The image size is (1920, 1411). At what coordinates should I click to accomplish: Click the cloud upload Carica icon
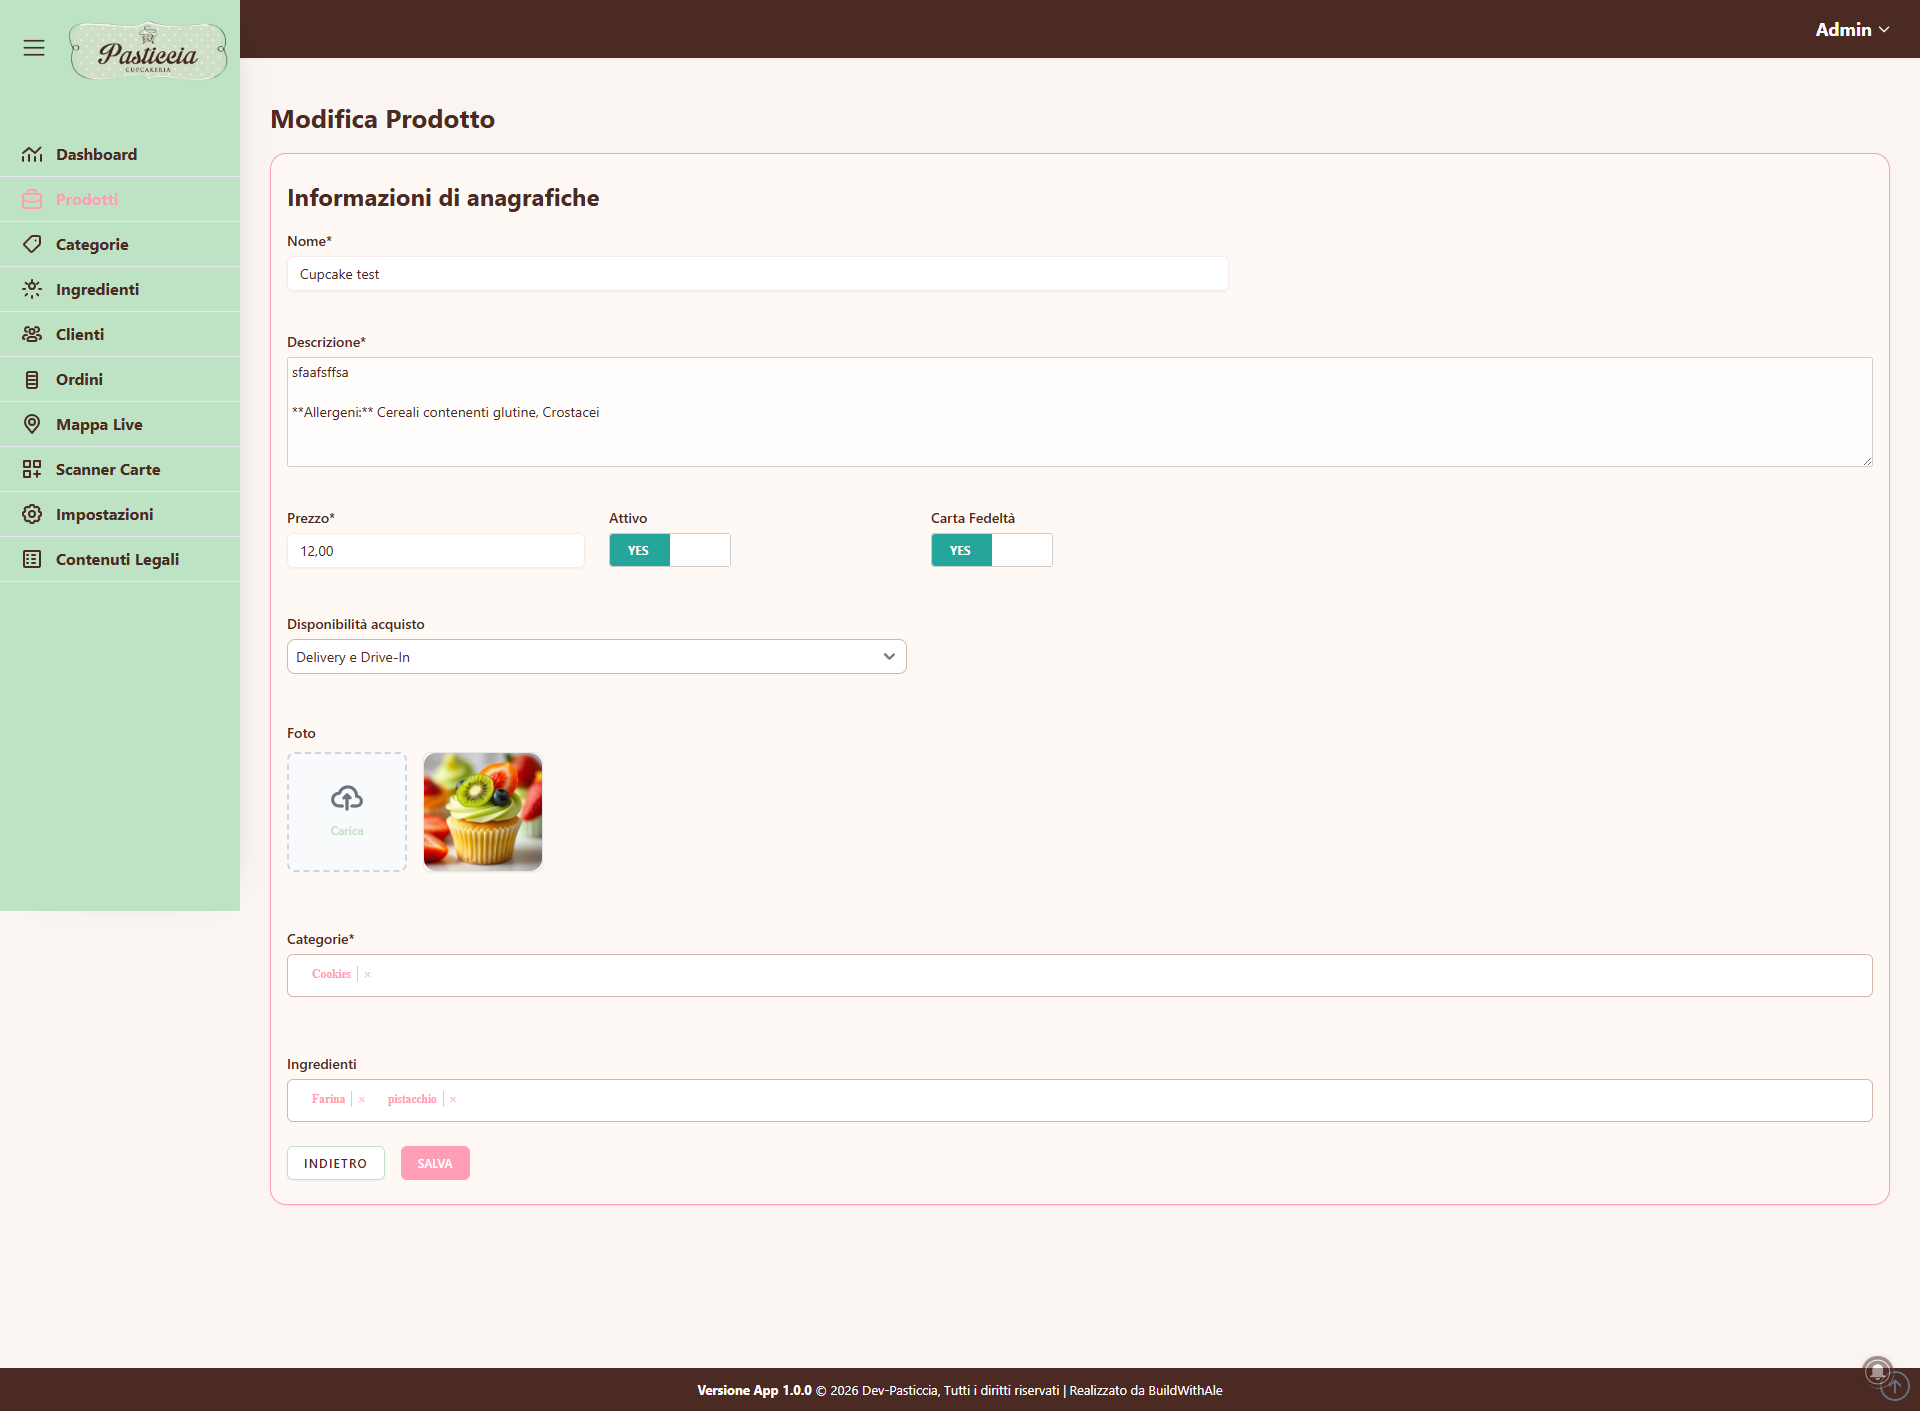tap(347, 798)
